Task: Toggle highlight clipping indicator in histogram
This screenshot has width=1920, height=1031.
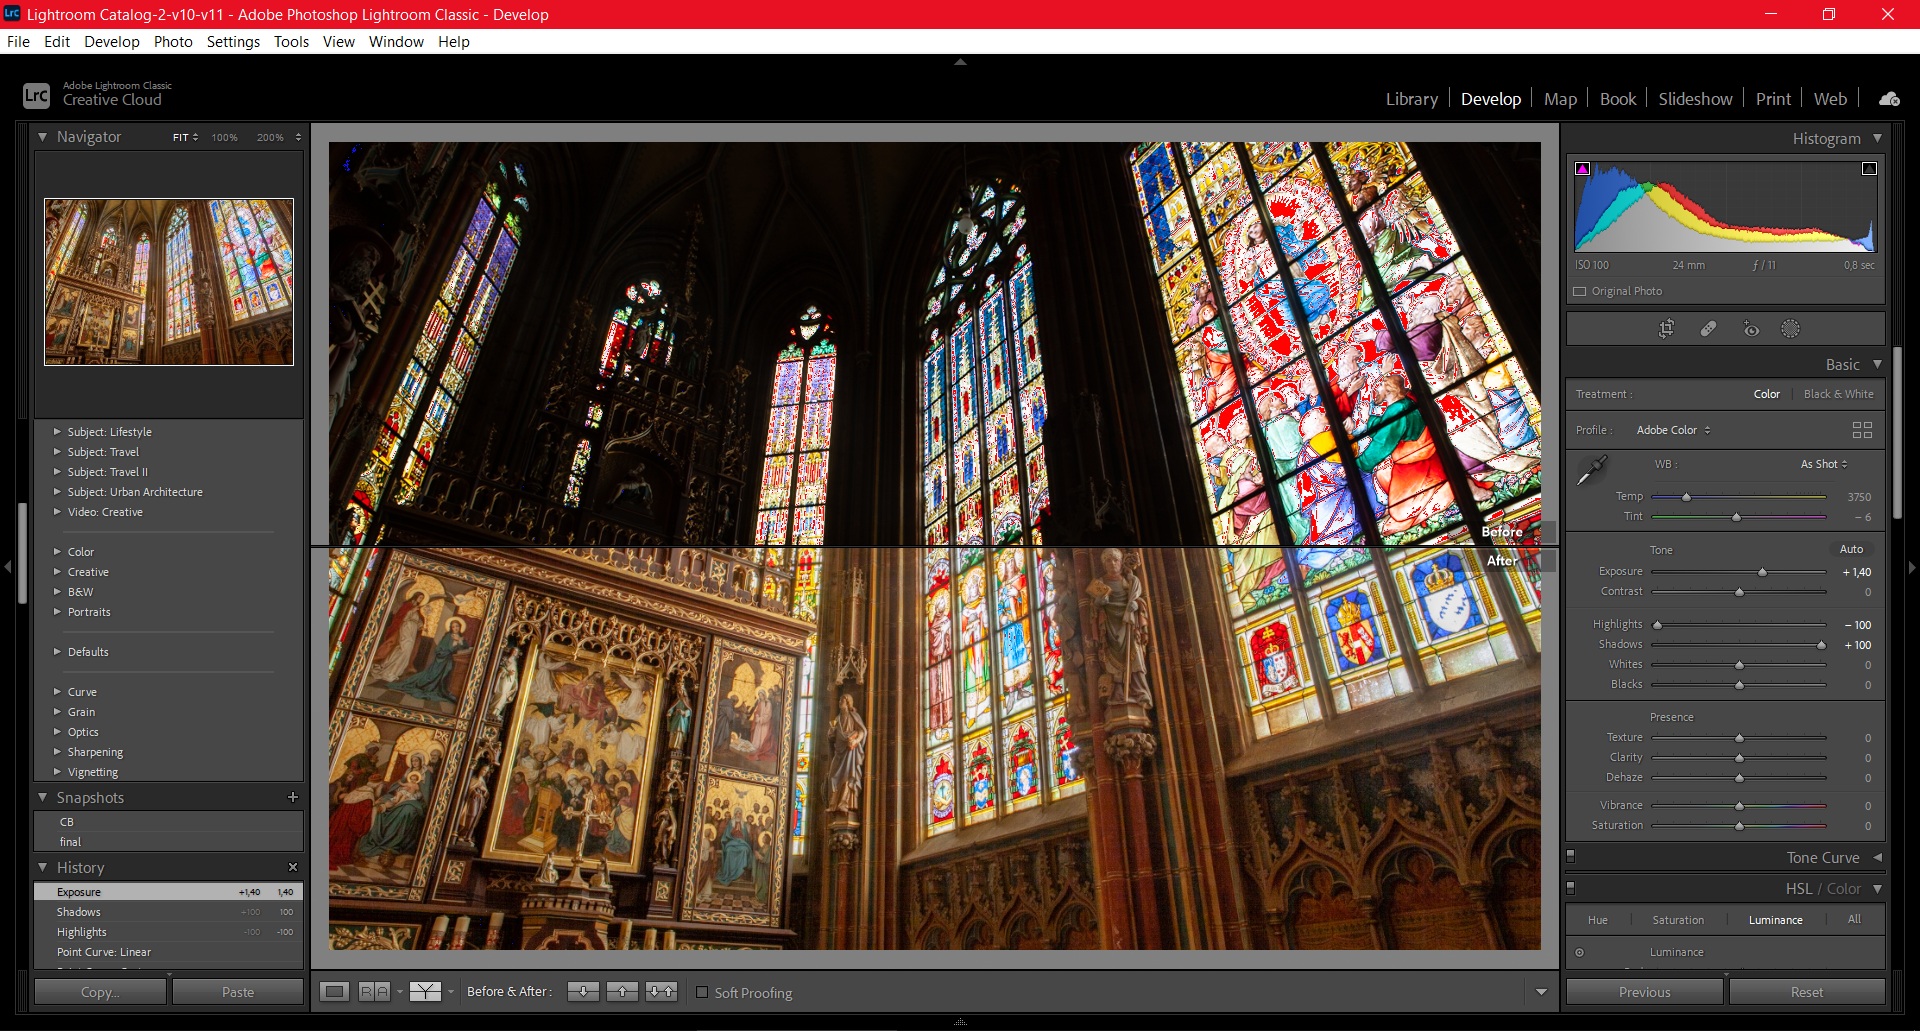Action: click(x=1869, y=169)
